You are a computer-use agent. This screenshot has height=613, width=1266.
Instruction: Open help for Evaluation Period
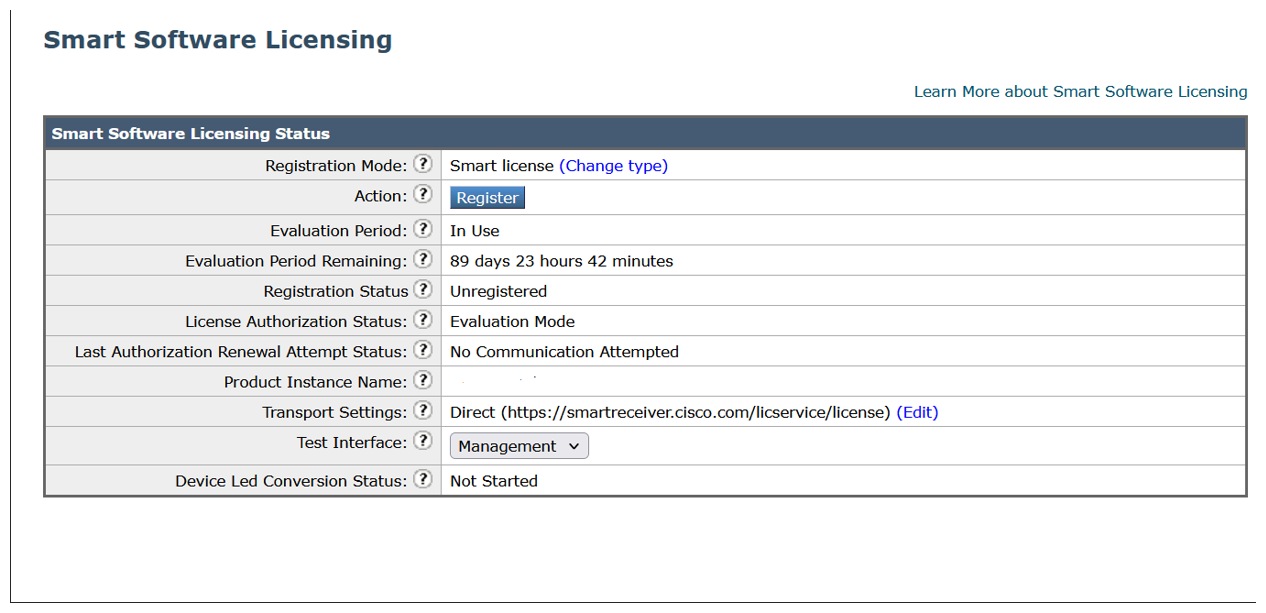[x=423, y=230]
